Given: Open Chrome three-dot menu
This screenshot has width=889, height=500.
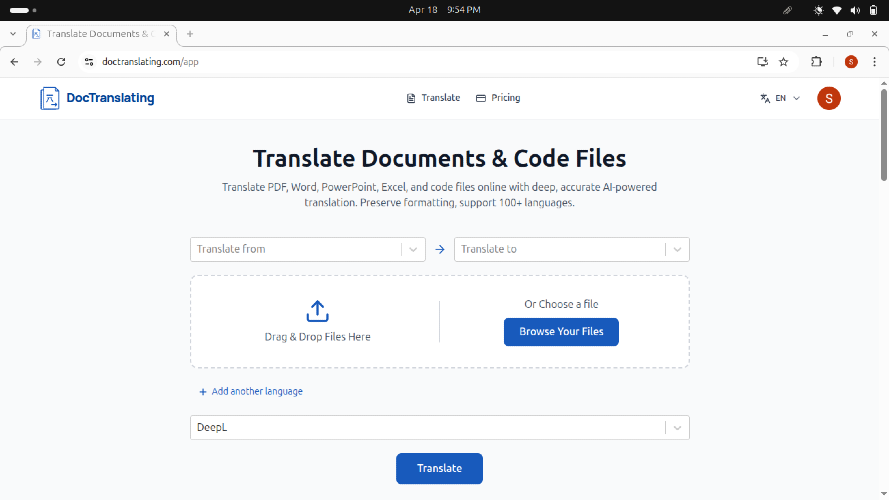Looking at the screenshot, I should 874,62.
